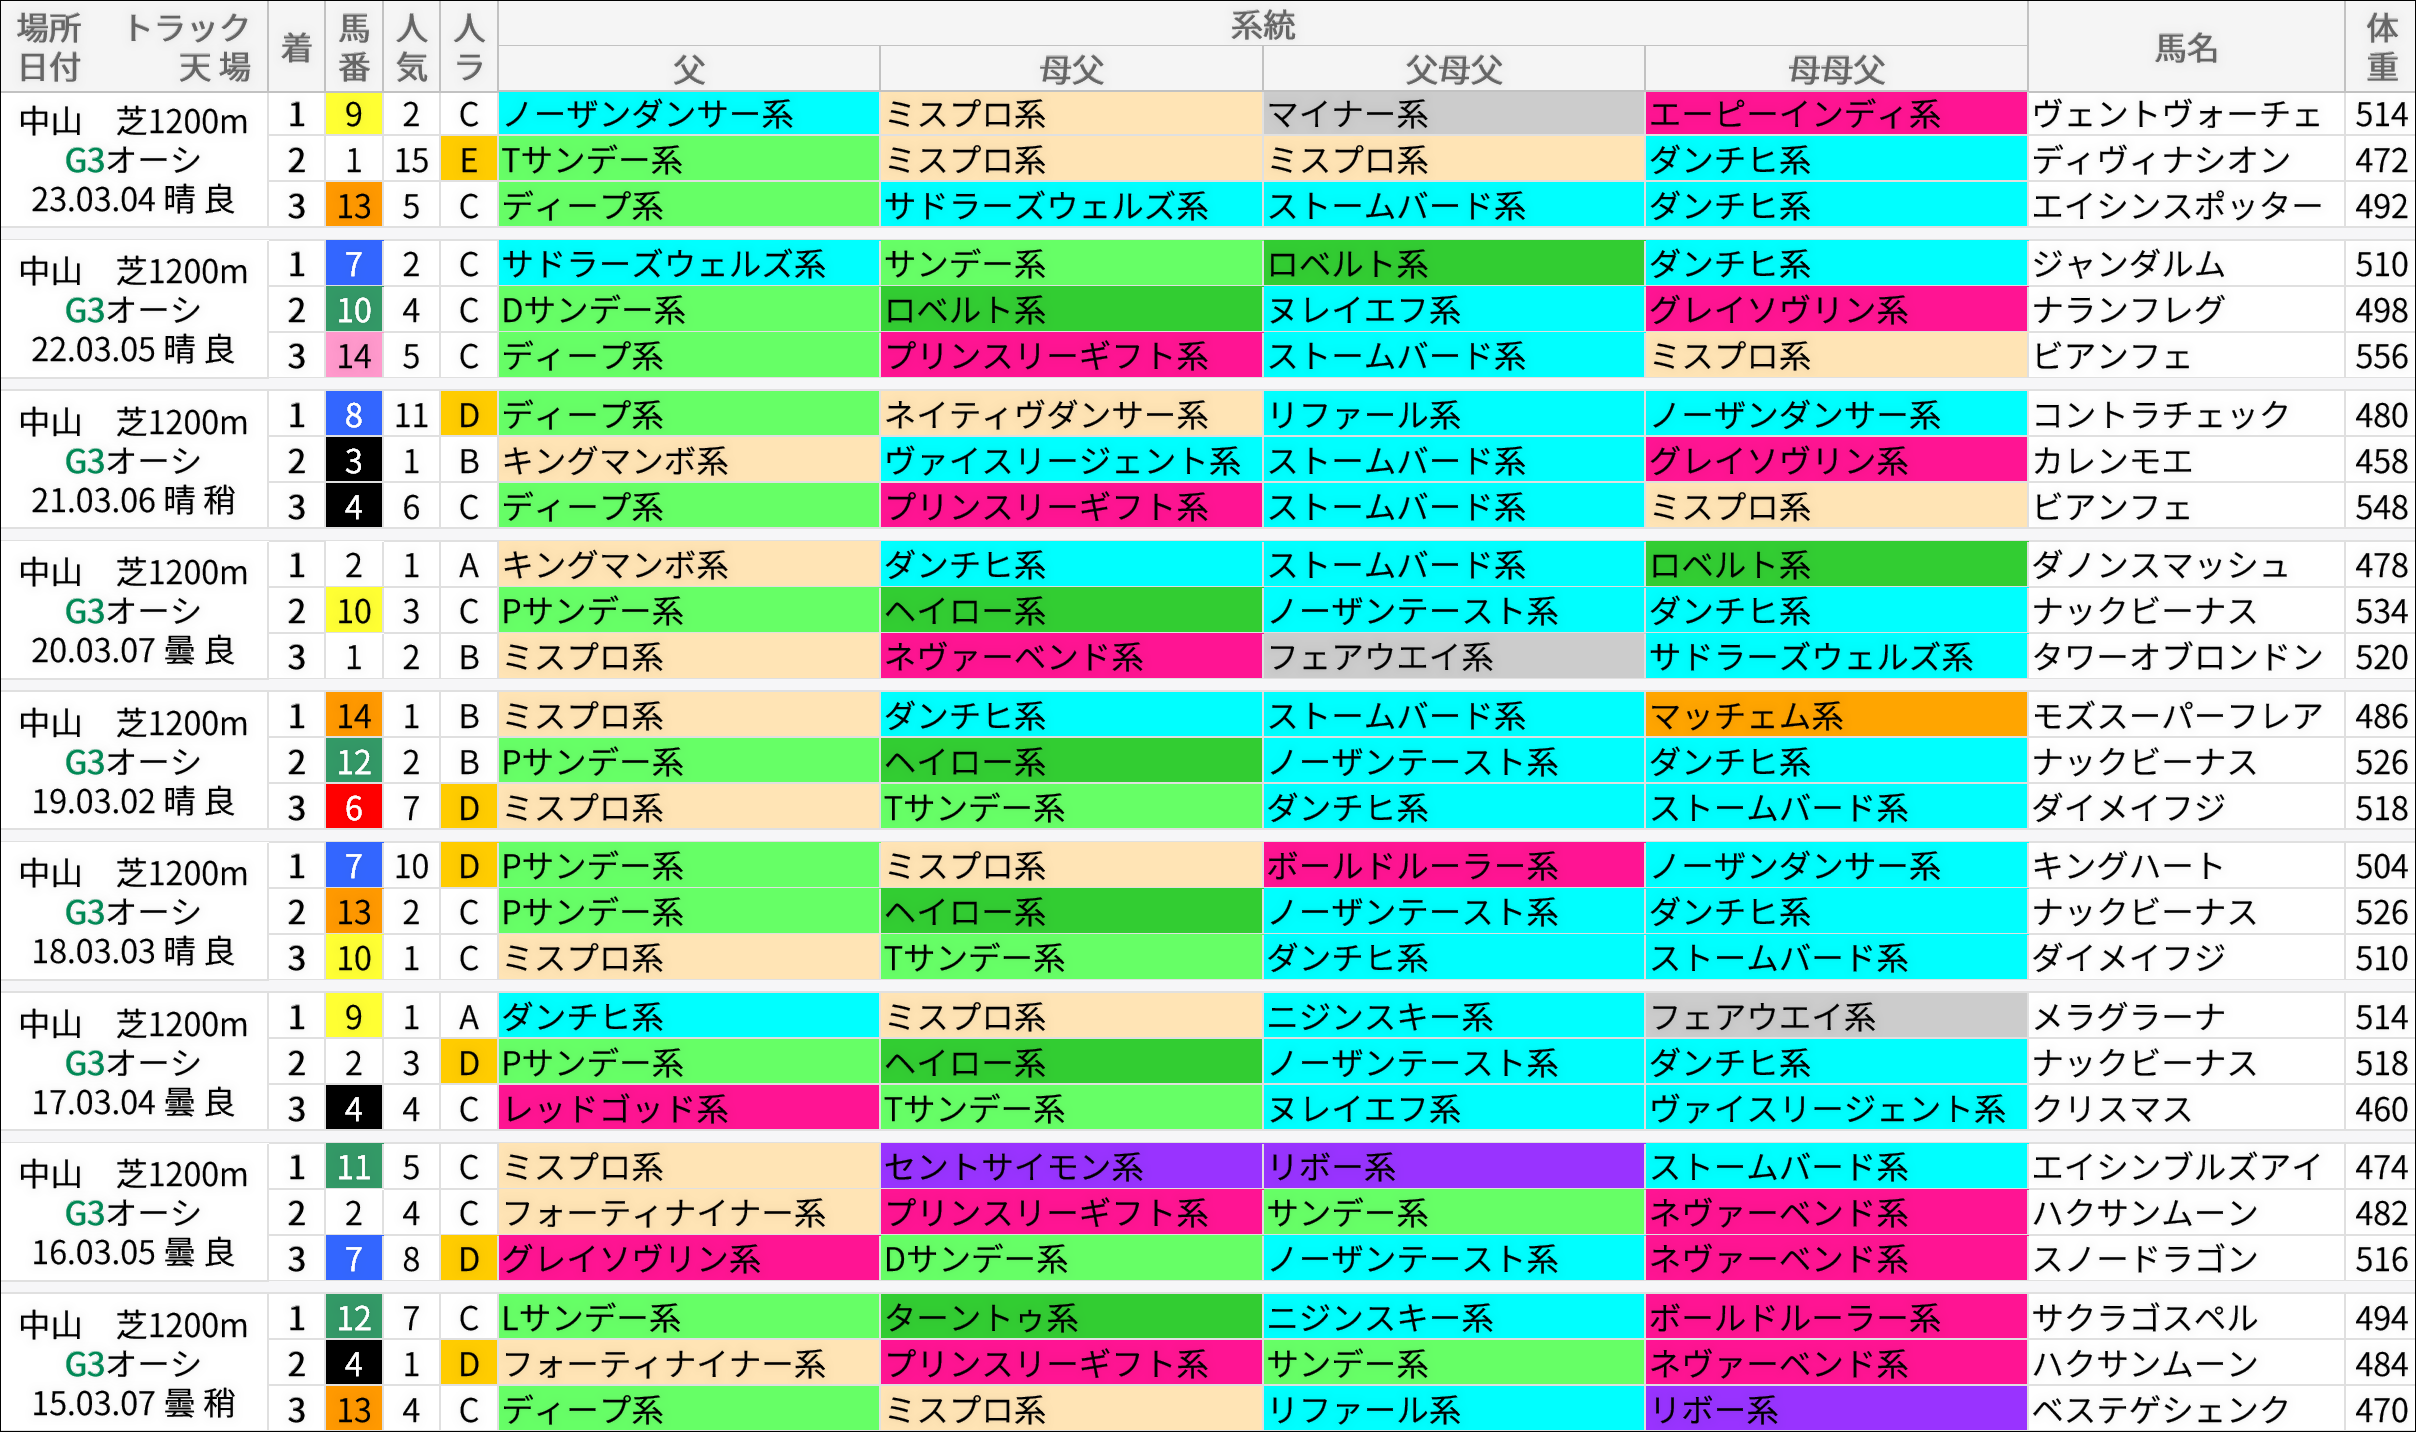This screenshot has height=1432, width=2416.
Task: Click the 15.03.07 曇 稍 race date
Action: [x=133, y=1404]
